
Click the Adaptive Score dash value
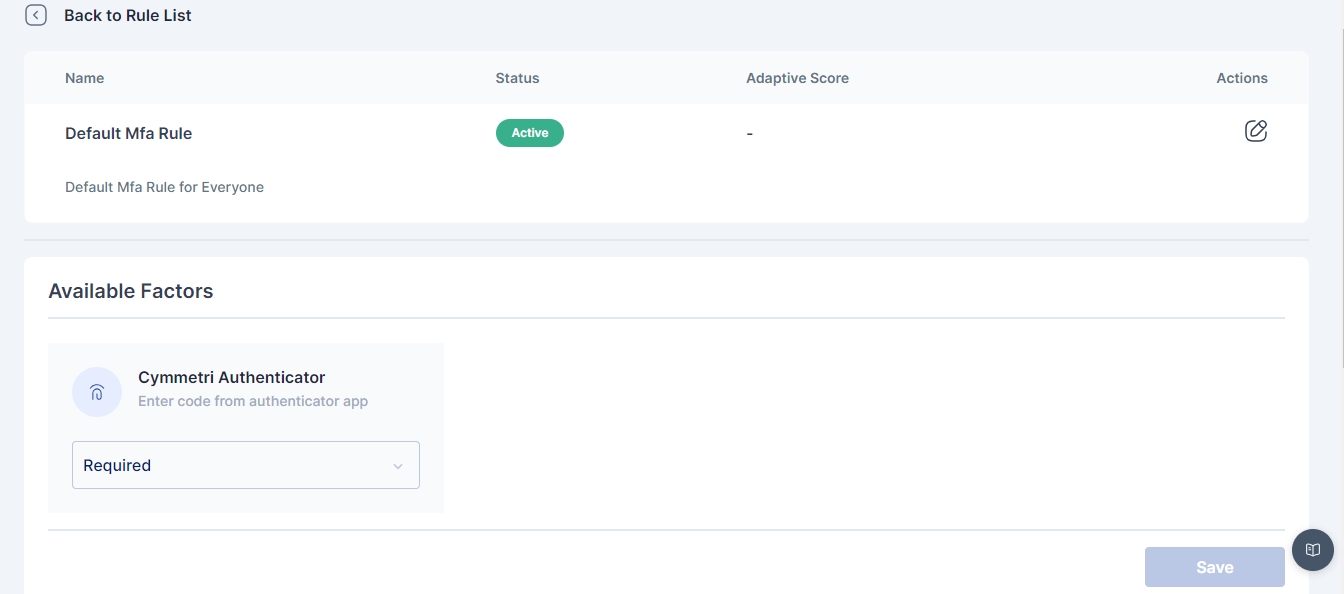pyautogui.click(x=749, y=134)
